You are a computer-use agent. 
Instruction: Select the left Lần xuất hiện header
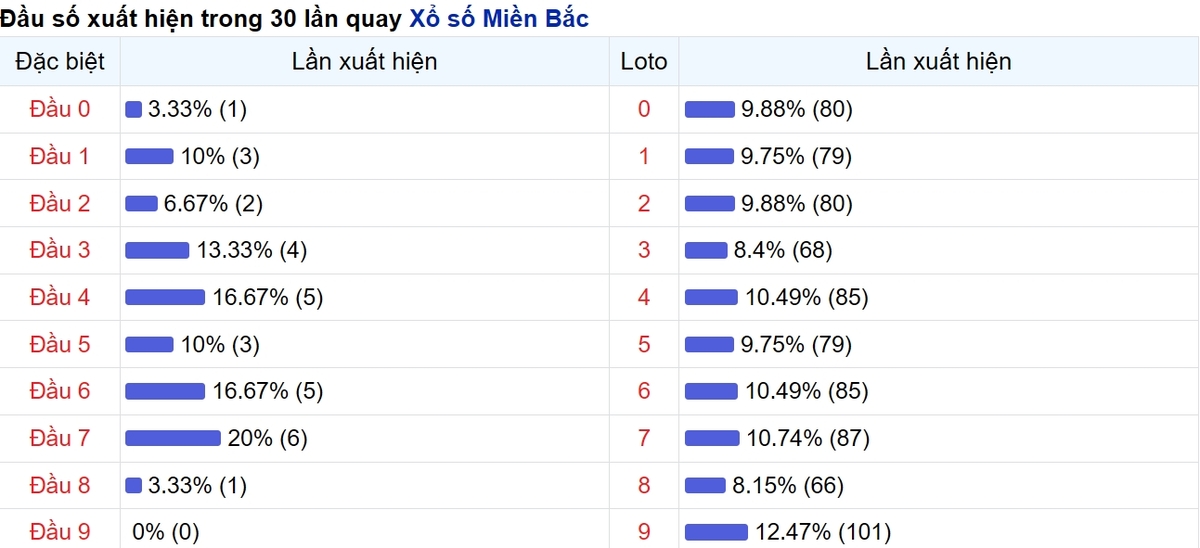tap(365, 61)
